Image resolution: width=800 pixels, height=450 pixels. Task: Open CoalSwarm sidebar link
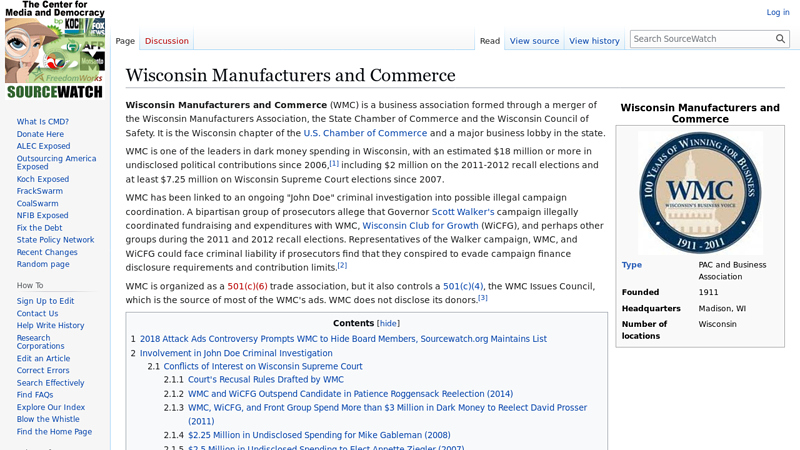click(x=37, y=204)
